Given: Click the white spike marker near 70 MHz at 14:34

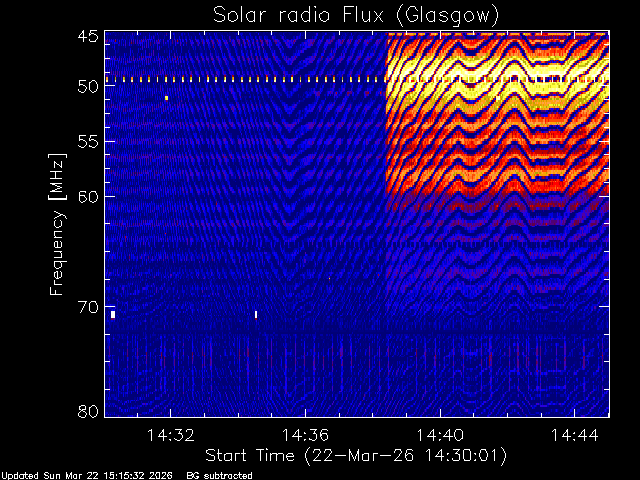Looking at the screenshot, I should [256, 315].
